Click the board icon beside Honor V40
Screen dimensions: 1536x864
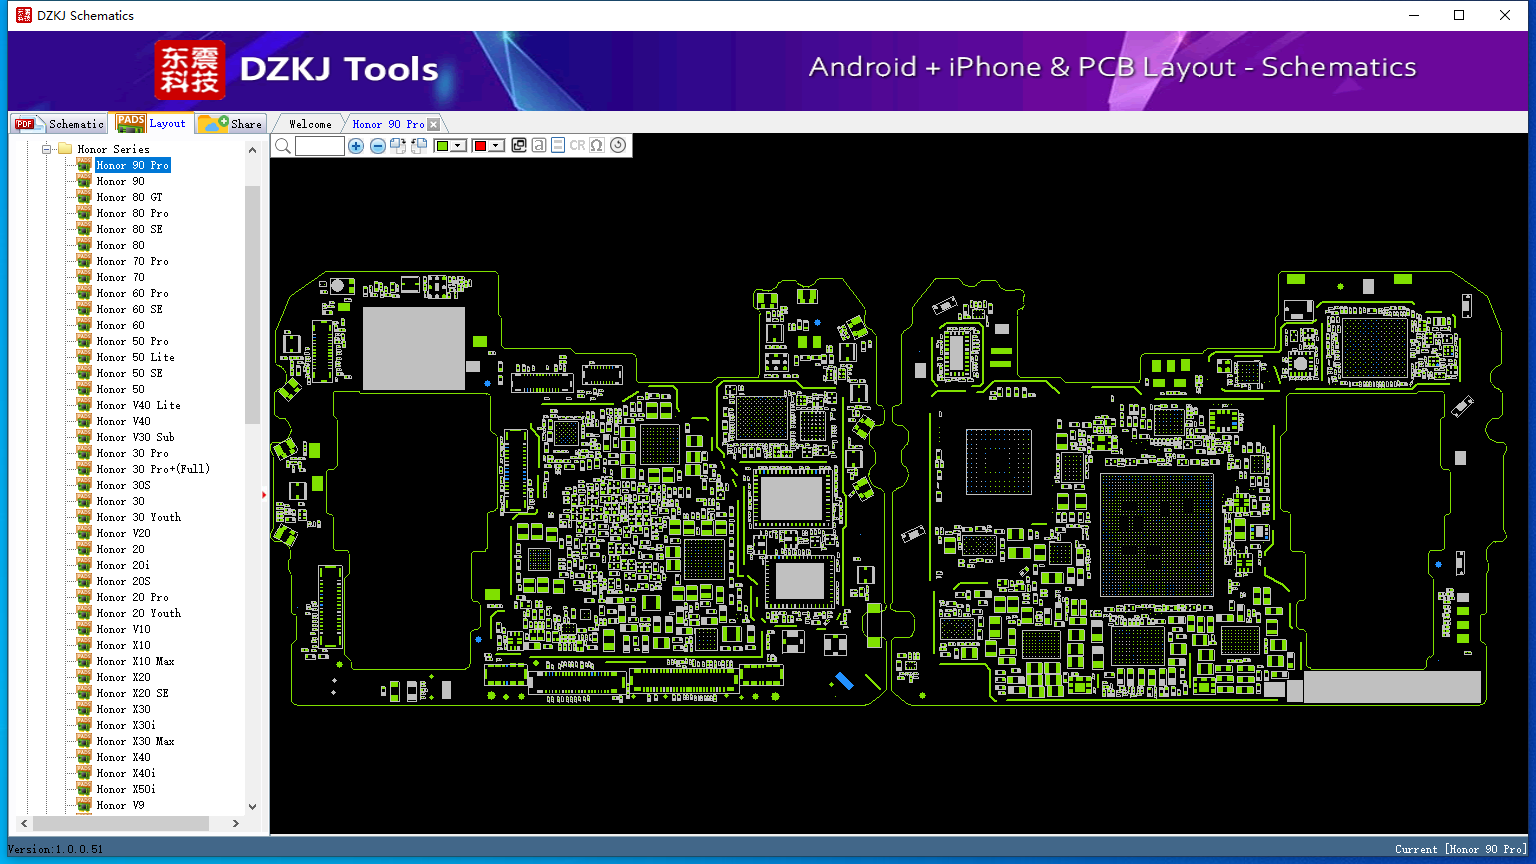pos(84,421)
